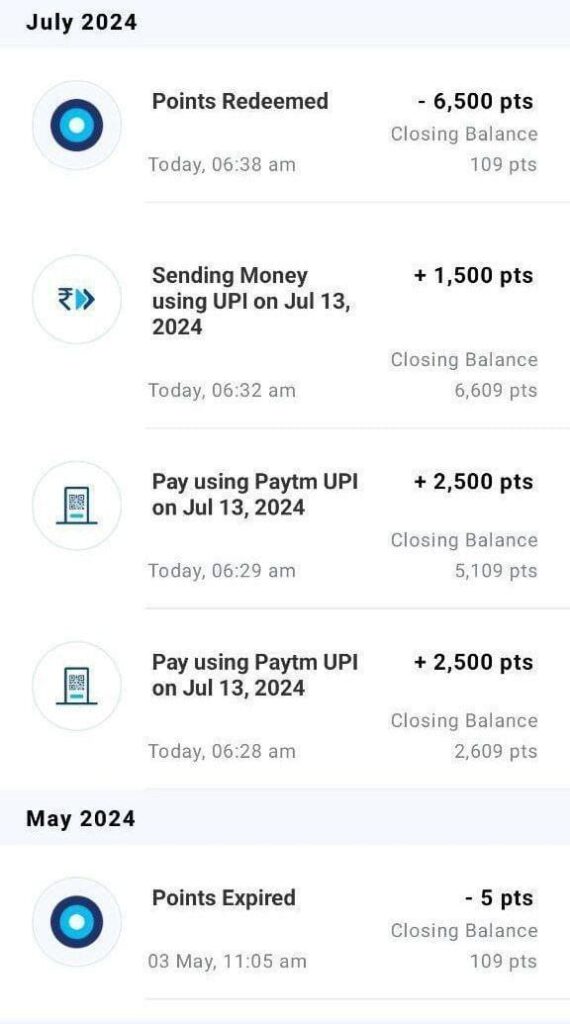Tap the rupee send-money UPI icon
The image size is (570, 1024).
tap(76, 299)
